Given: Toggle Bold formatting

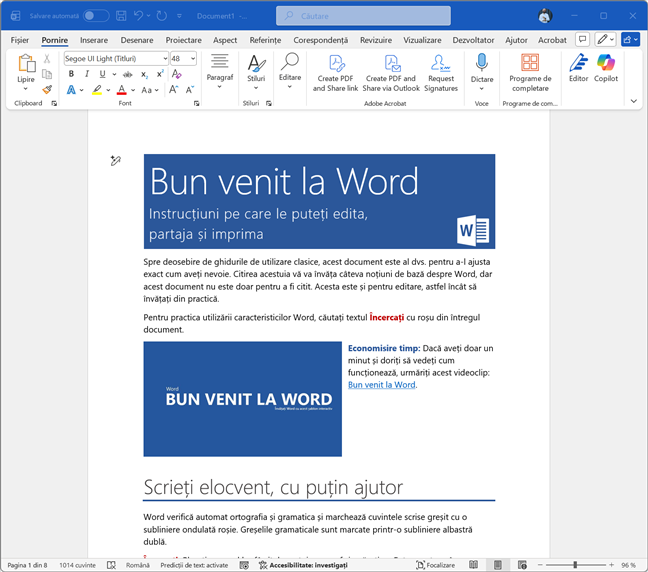Looking at the screenshot, I should tap(71, 74).
